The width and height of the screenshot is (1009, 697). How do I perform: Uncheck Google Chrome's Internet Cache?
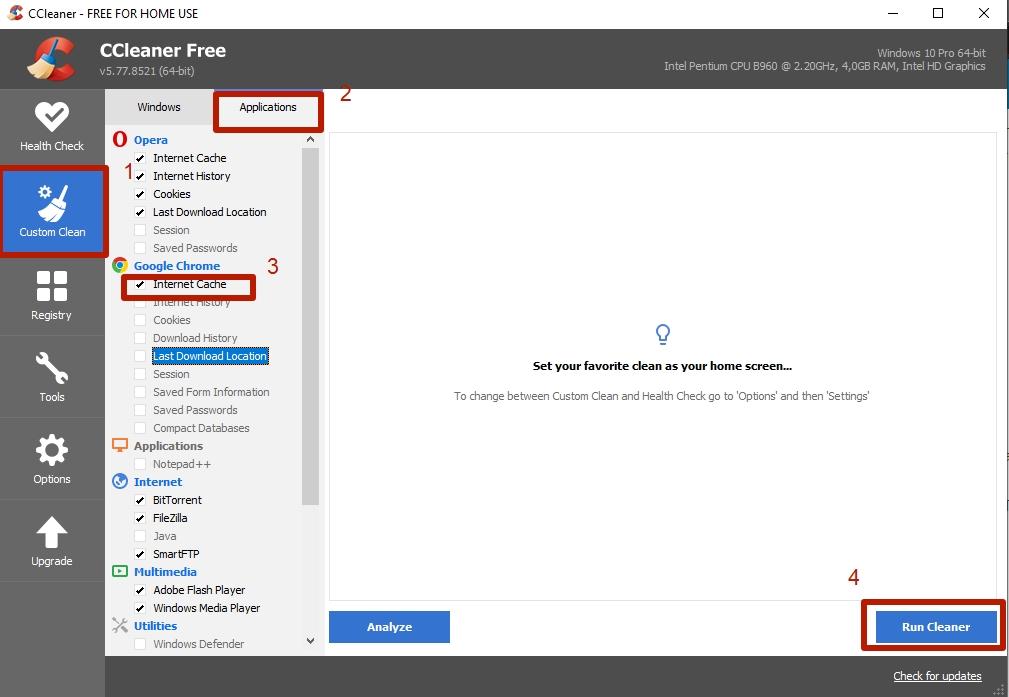[x=140, y=284]
